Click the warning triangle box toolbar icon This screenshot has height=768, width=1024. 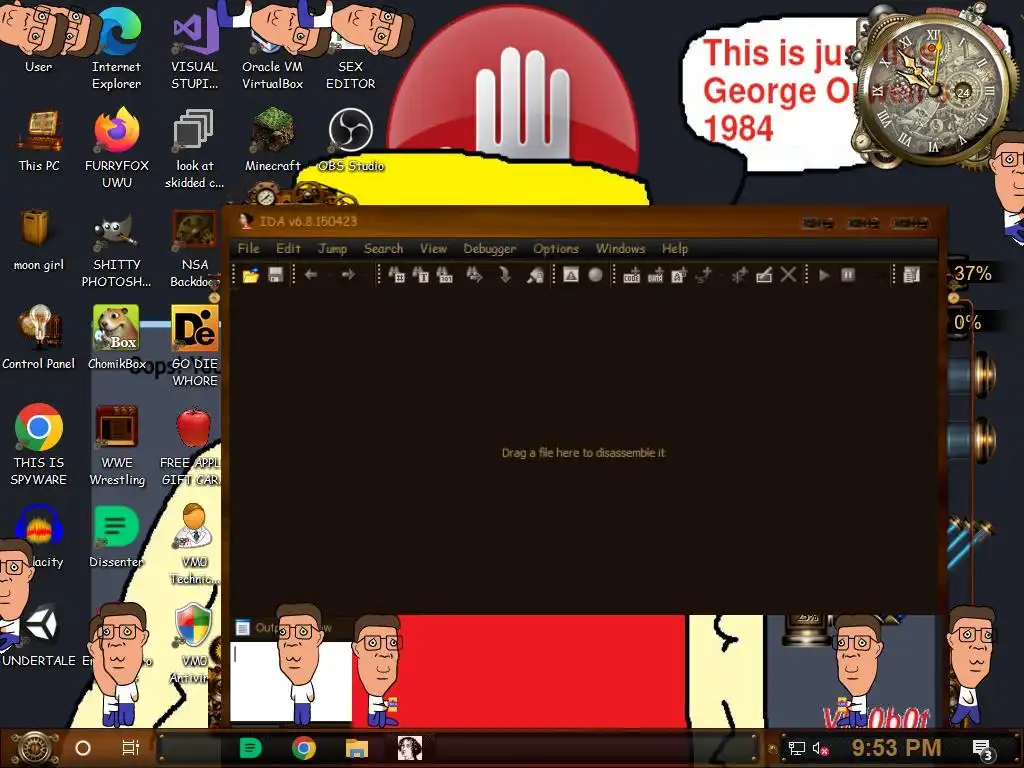tap(571, 275)
